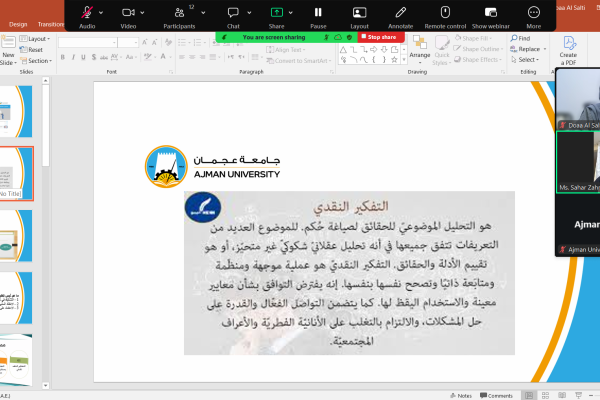Open the Section dropdown
The height and width of the screenshot is (400, 600).
36,60
